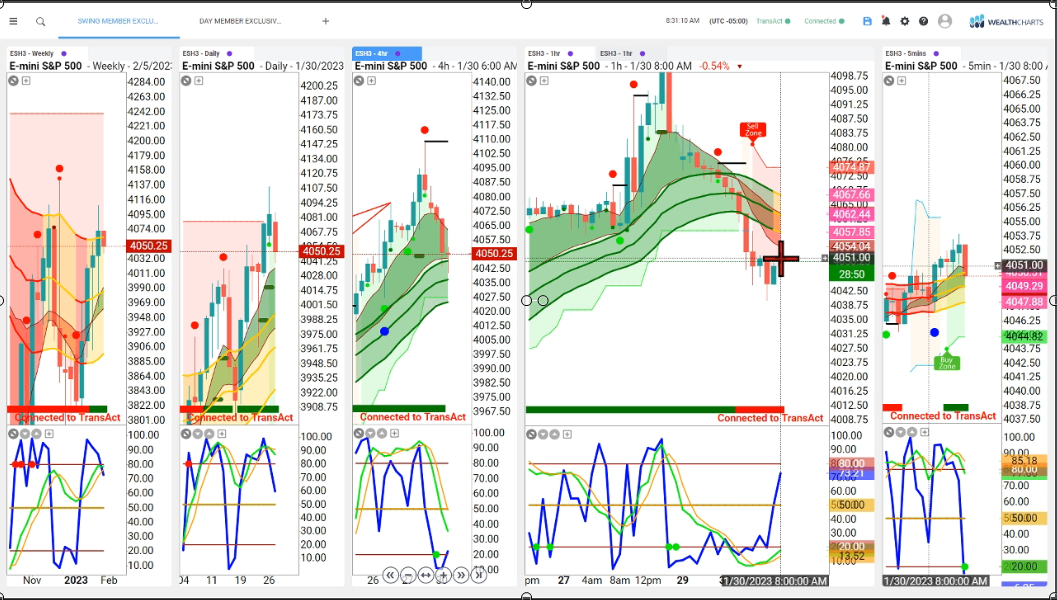Move Weekly oscillator pane up arrow
The height and width of the screenshot is (600, 1057).
point(36,434)
